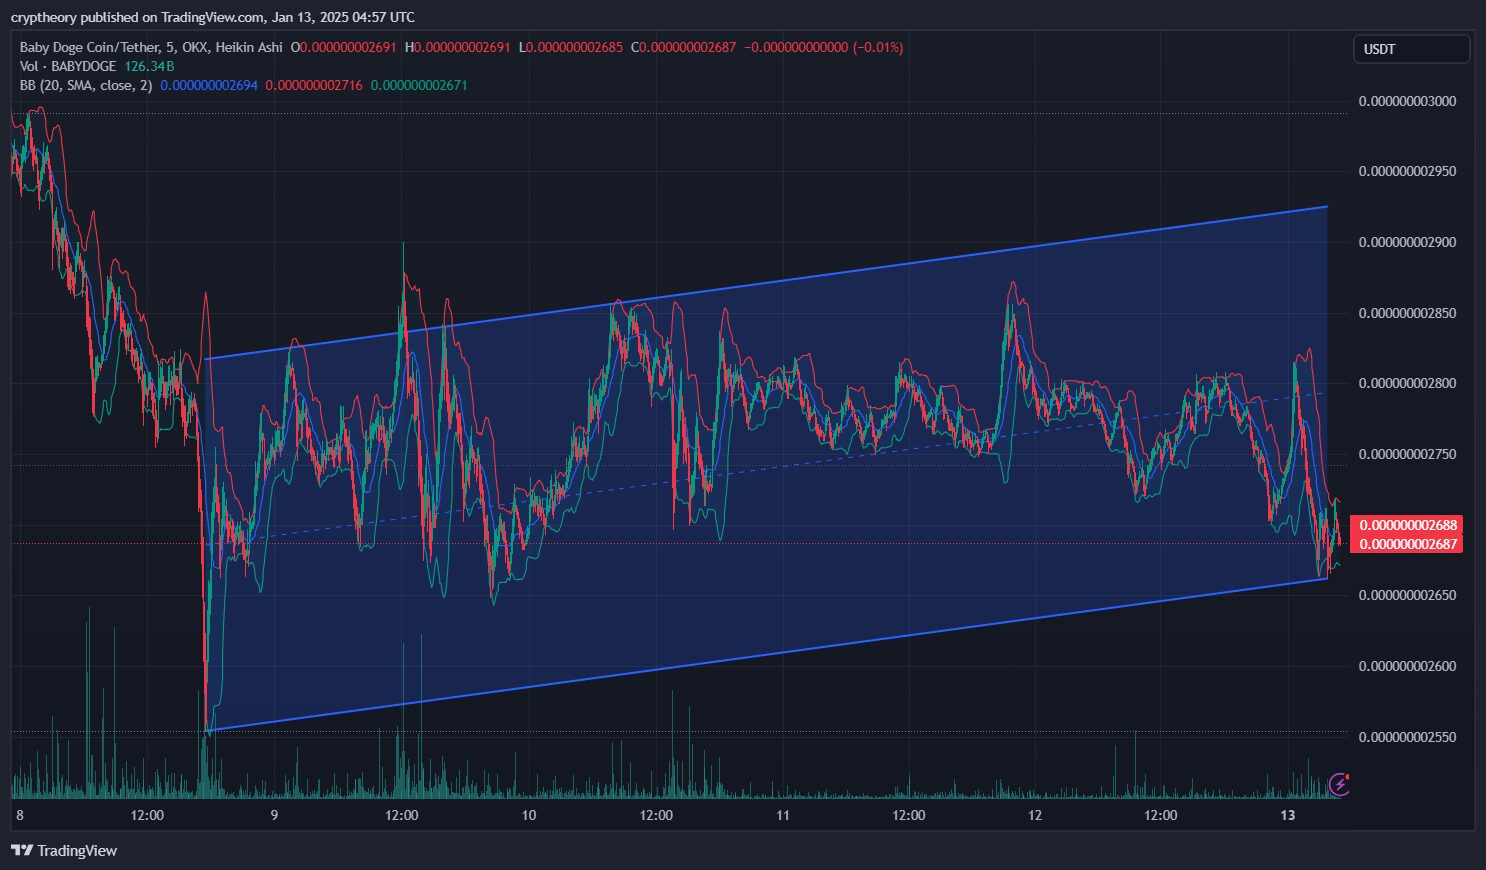
Task: Click price axis label 0.000000002750
Action: tap(1407, 454)
